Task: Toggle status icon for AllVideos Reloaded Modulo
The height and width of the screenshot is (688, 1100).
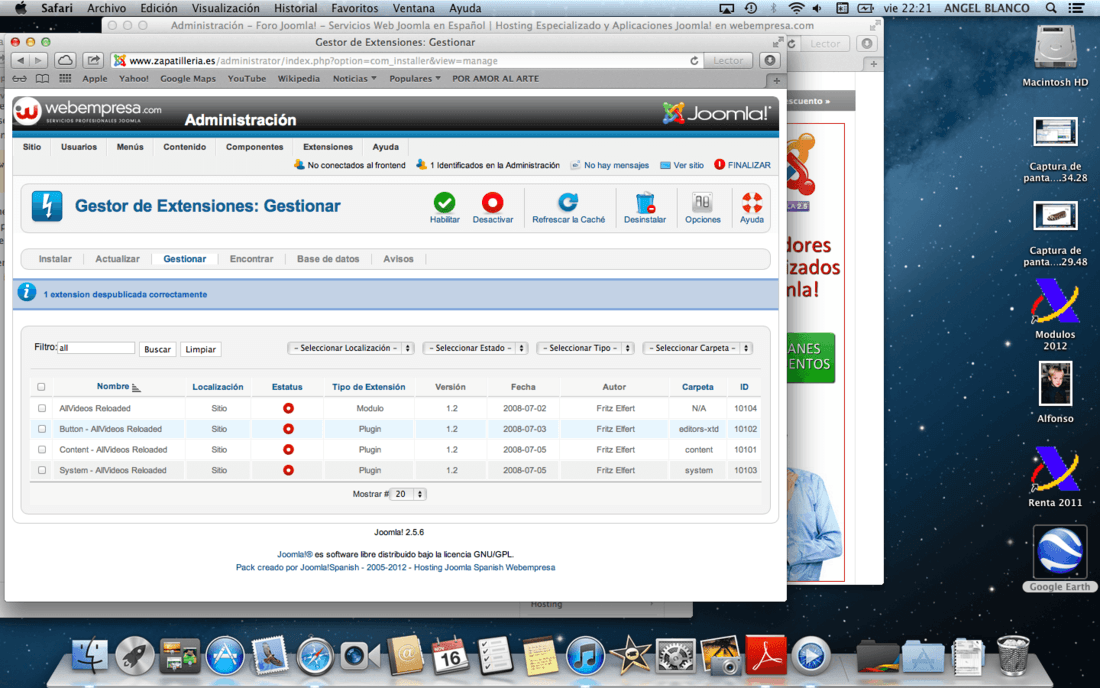Action: (x=288, y=408)
